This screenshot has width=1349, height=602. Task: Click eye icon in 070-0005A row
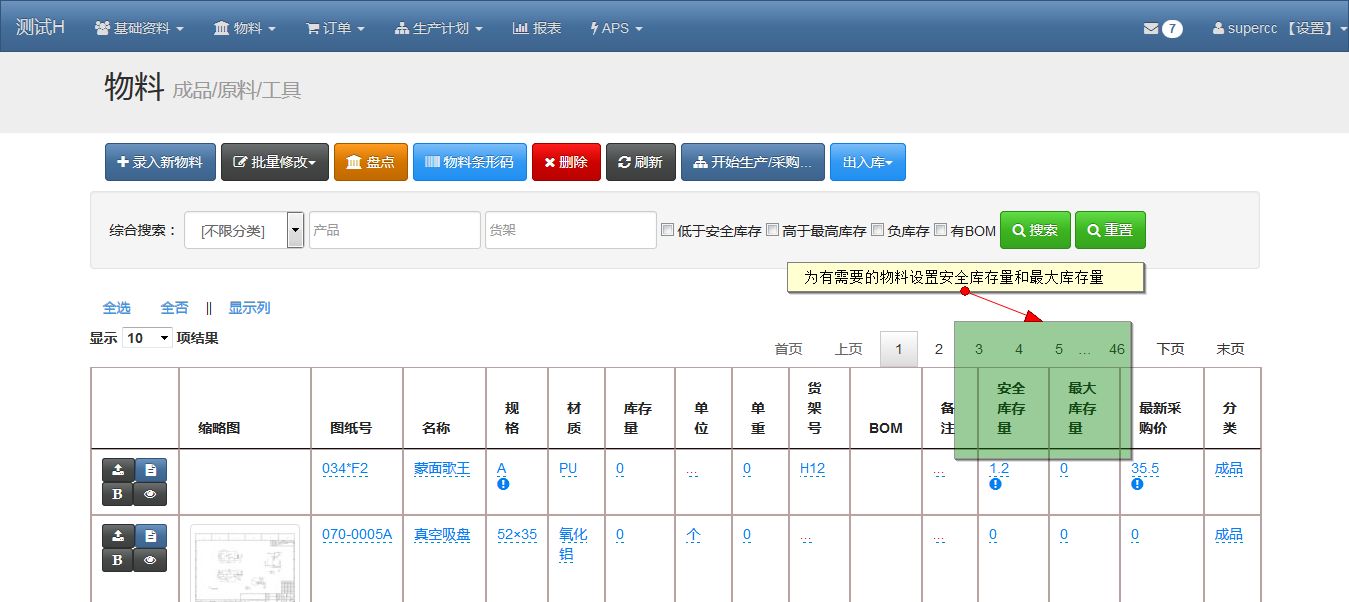pos(150,560)
